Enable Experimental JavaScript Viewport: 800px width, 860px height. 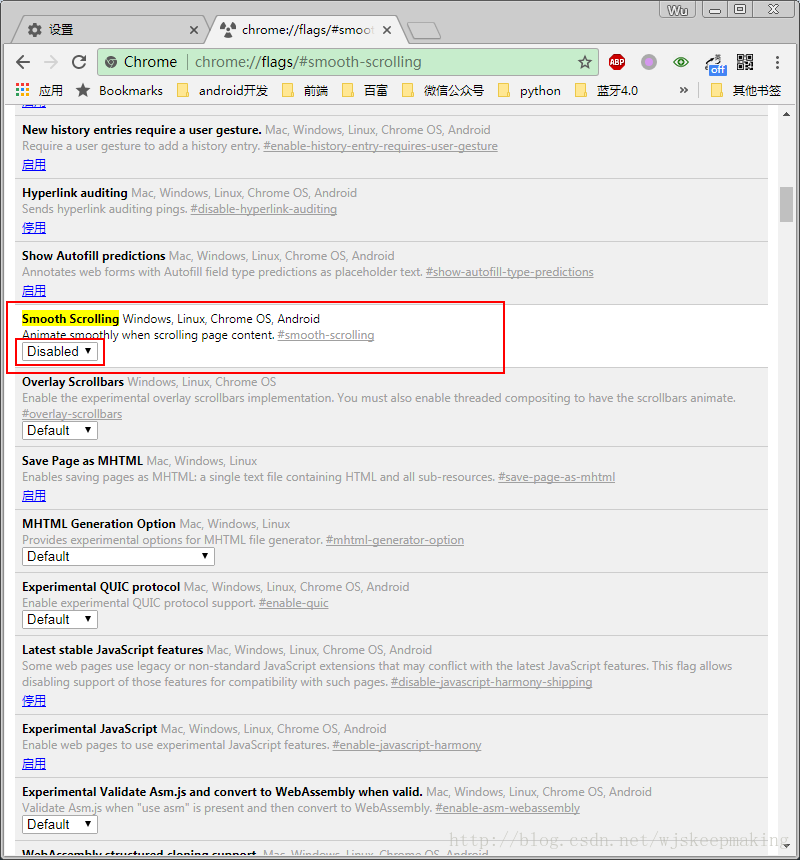(34, 764)
